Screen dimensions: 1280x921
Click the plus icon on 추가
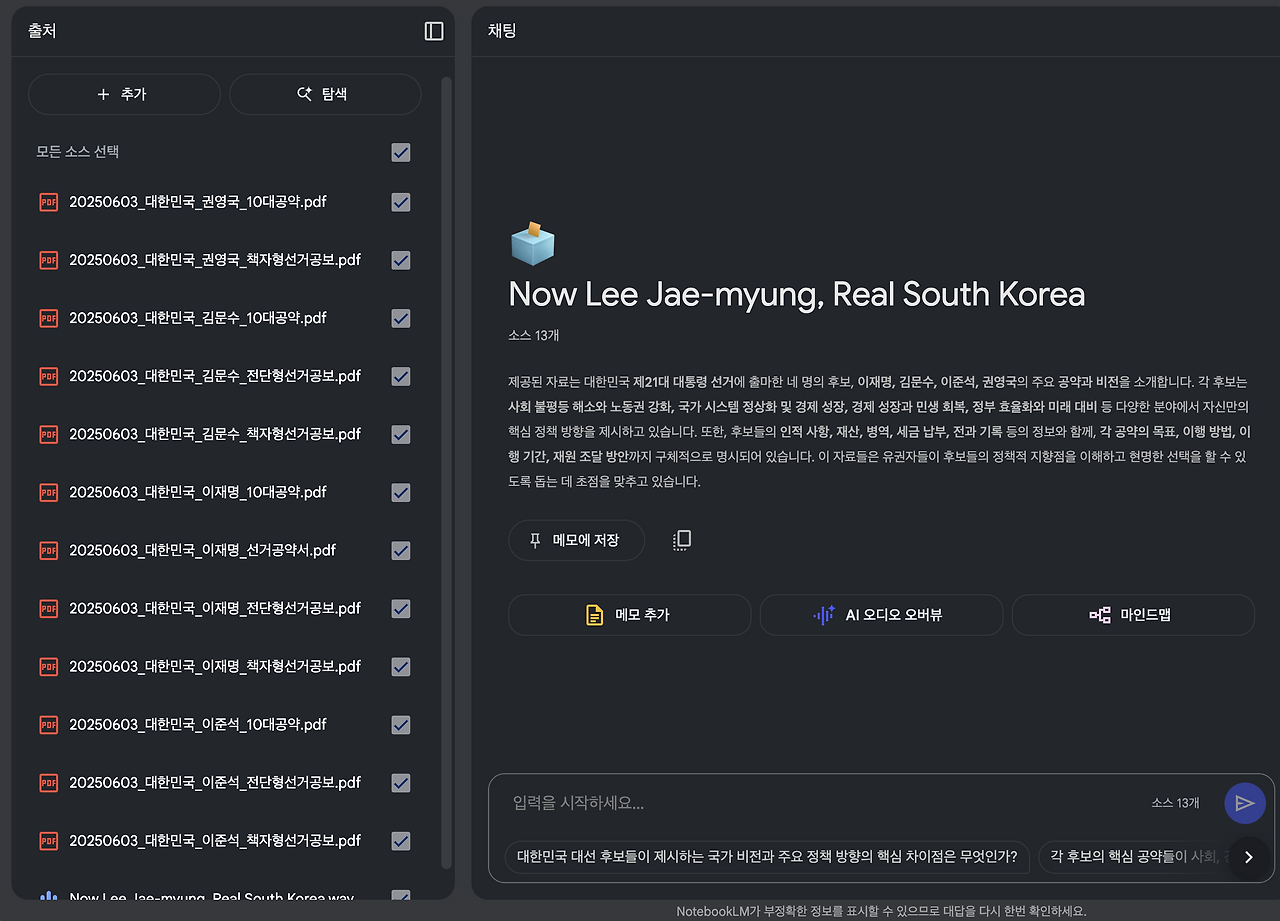click(101, 93)
